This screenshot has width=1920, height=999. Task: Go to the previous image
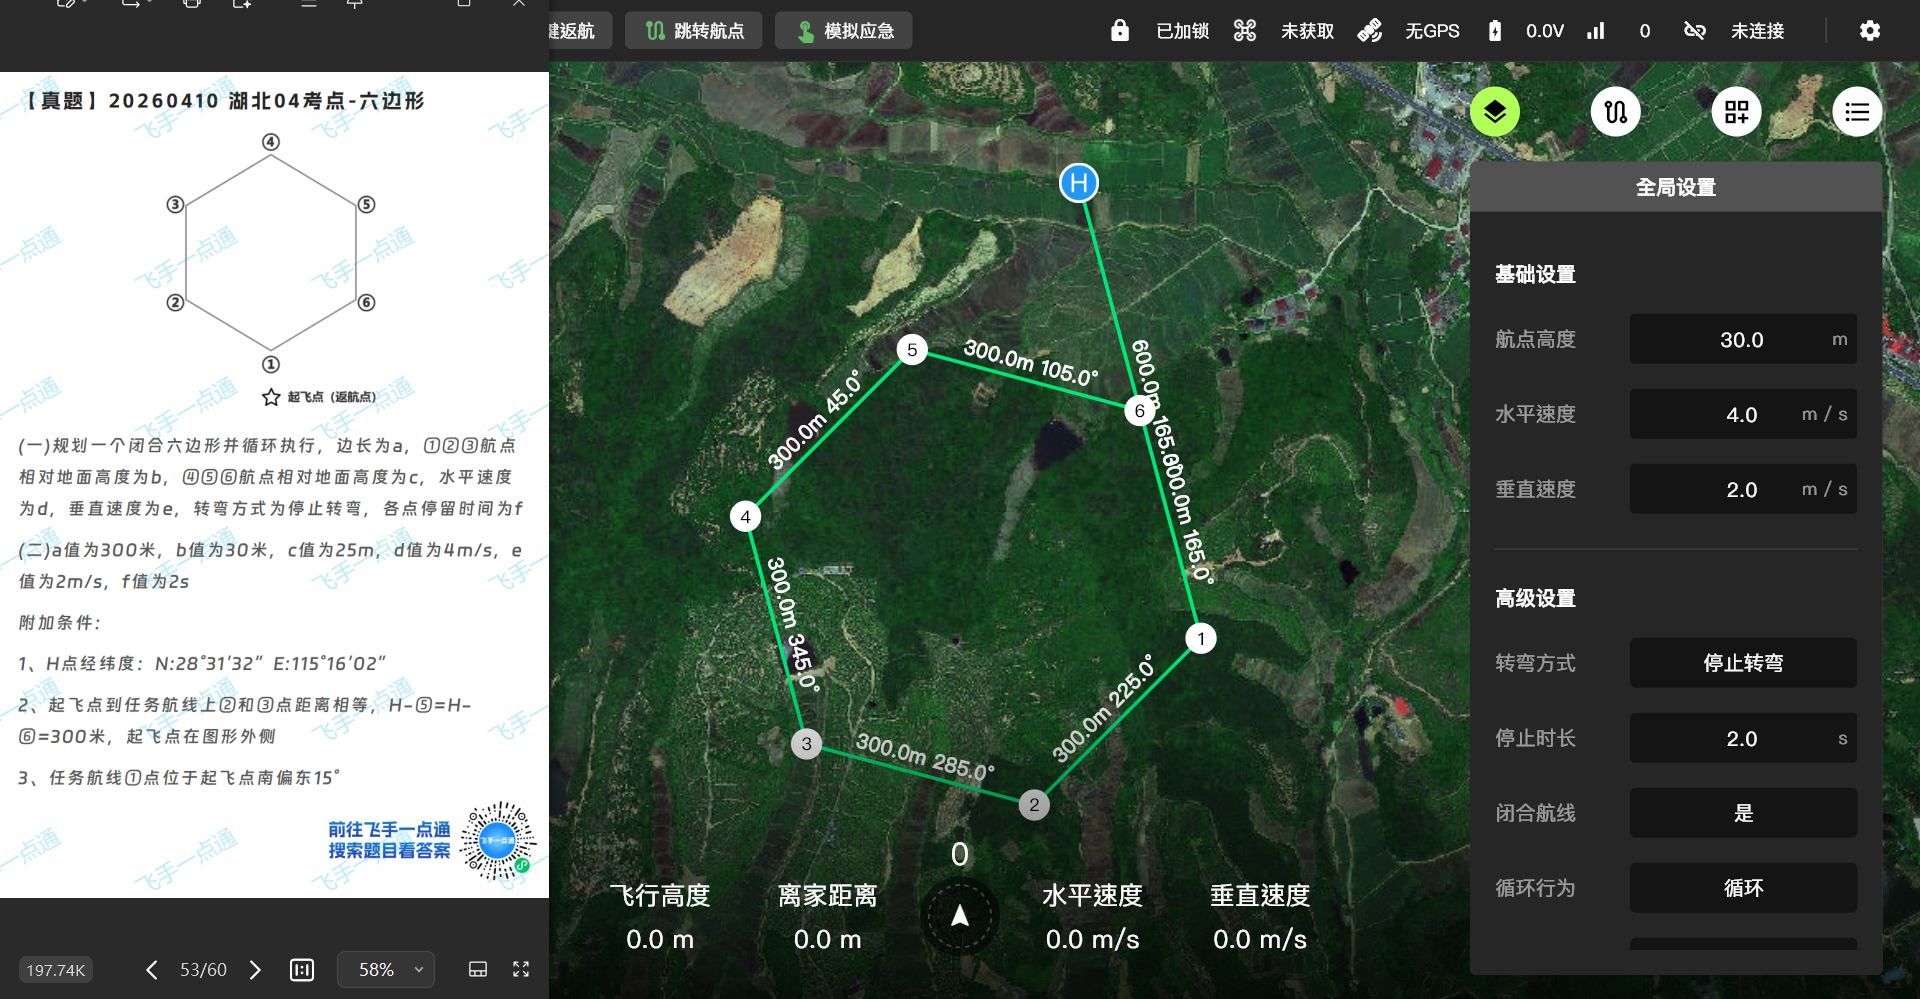tap(152, 969)
